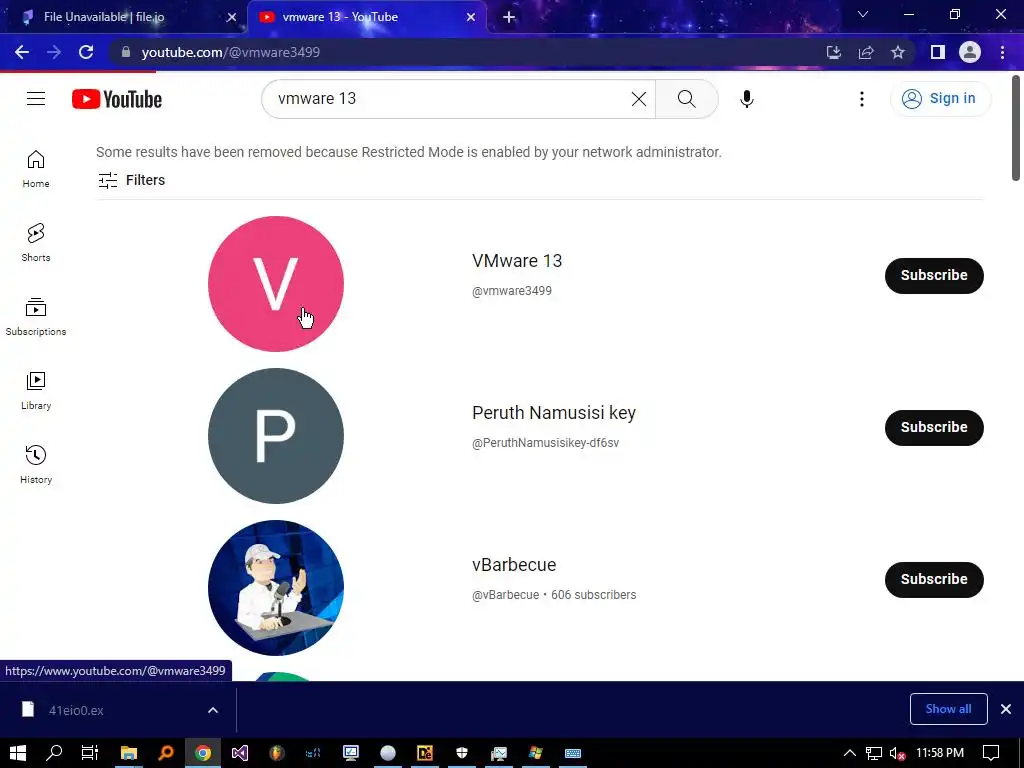Open File Explorer from taskbar
Image resolution: width=1024 pixels, height=768 pixels.
point(129,753)
